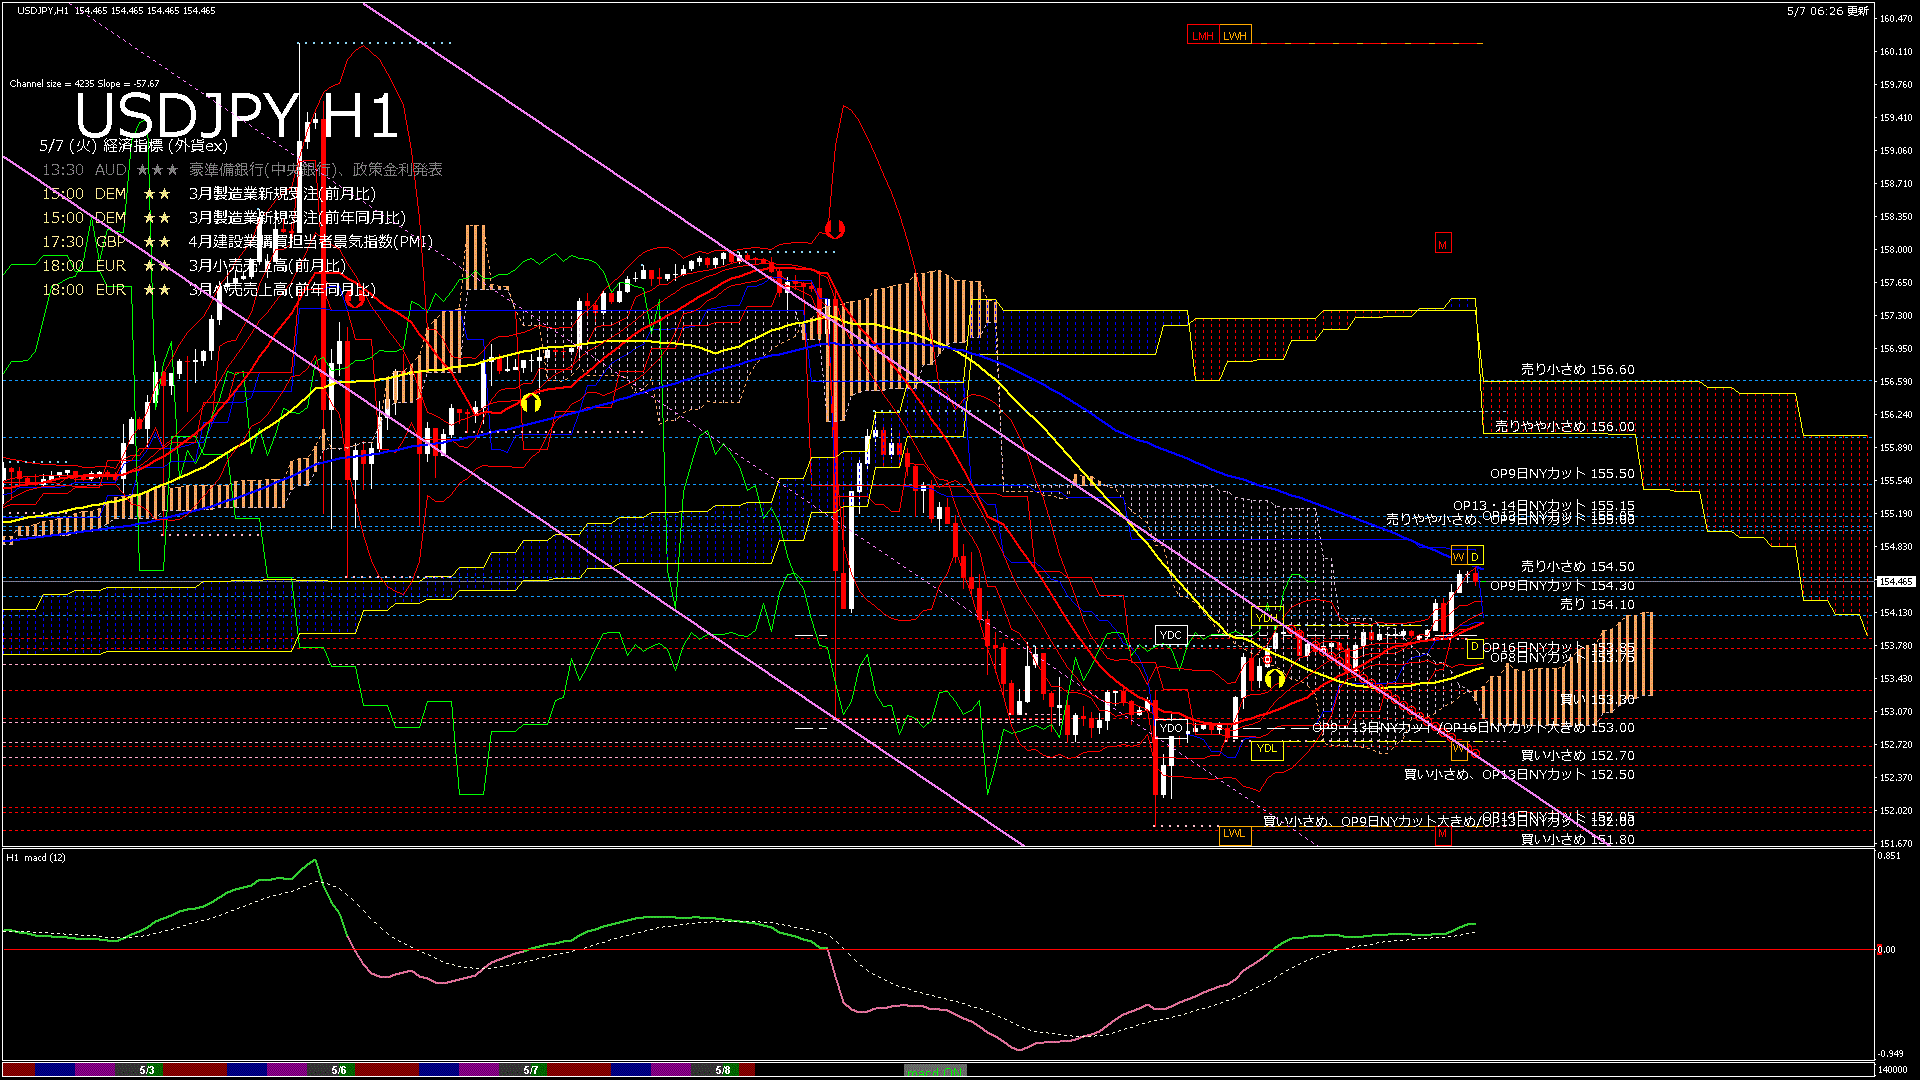Click the 5/6 date marker

click(339, 1070)
